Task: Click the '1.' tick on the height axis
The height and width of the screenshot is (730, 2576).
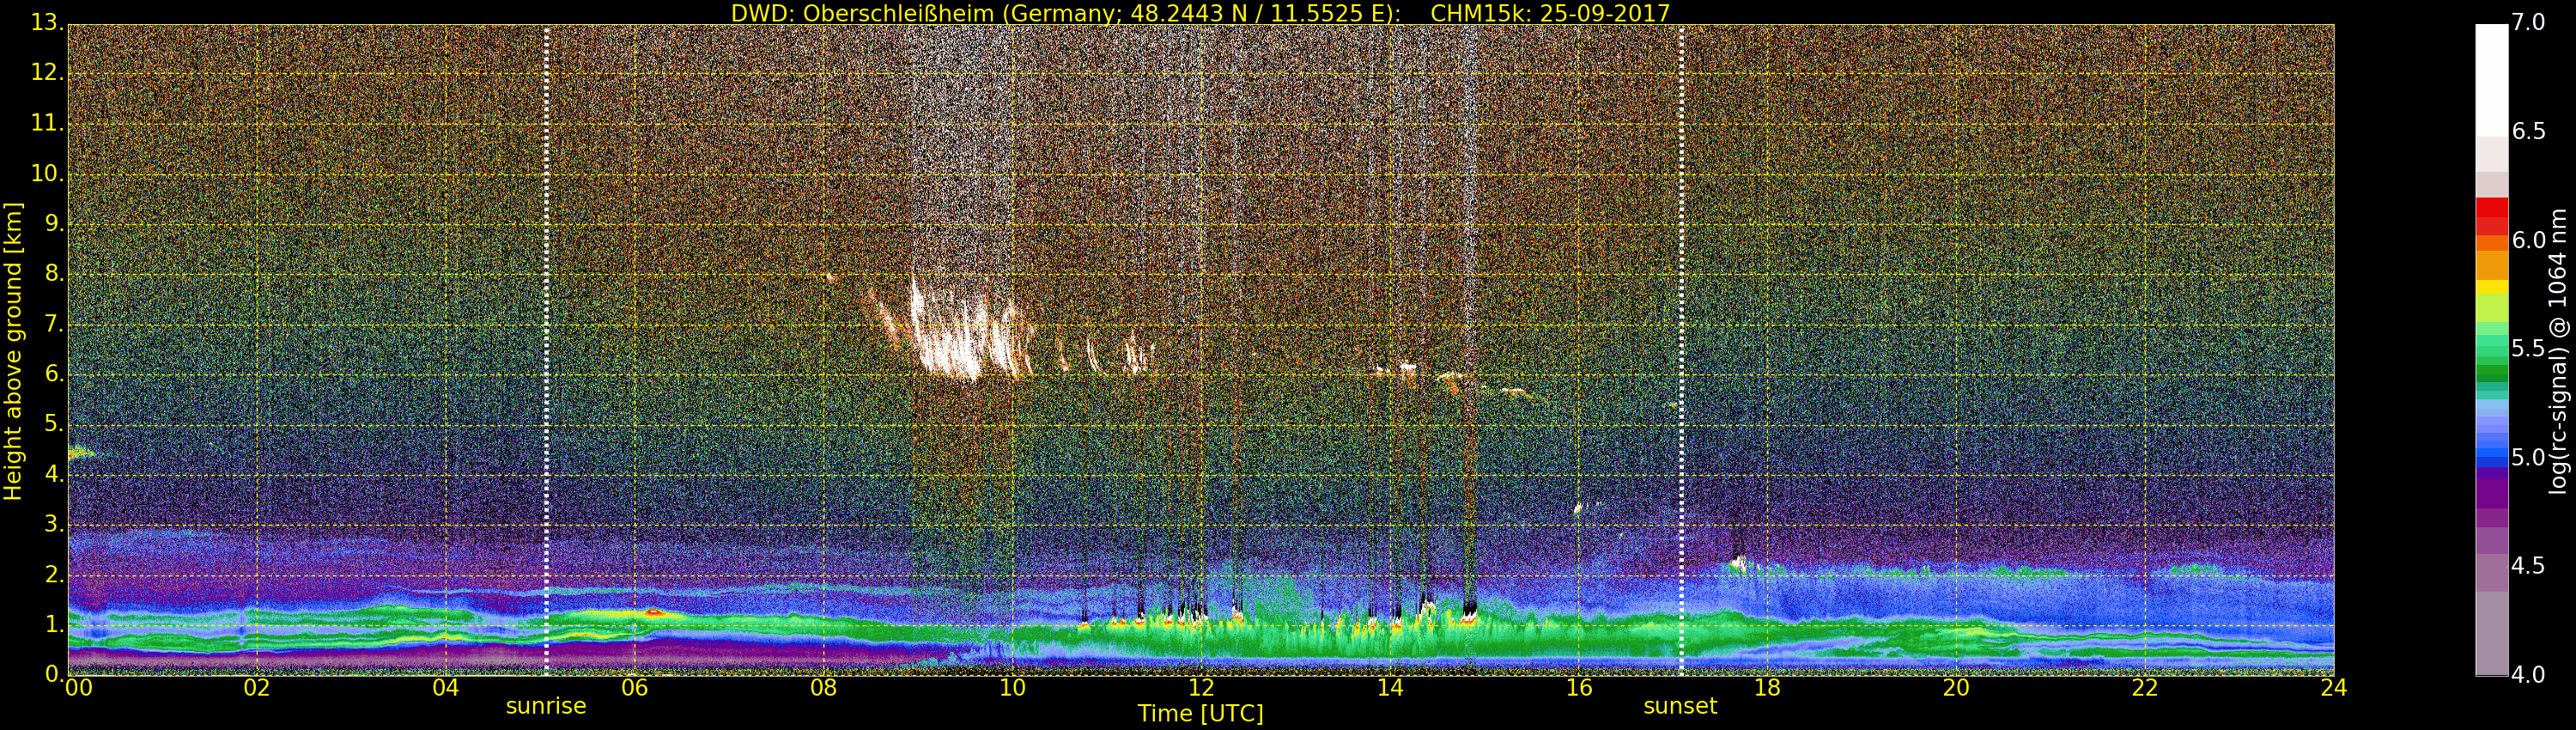Action: click(x=54, y=624)
